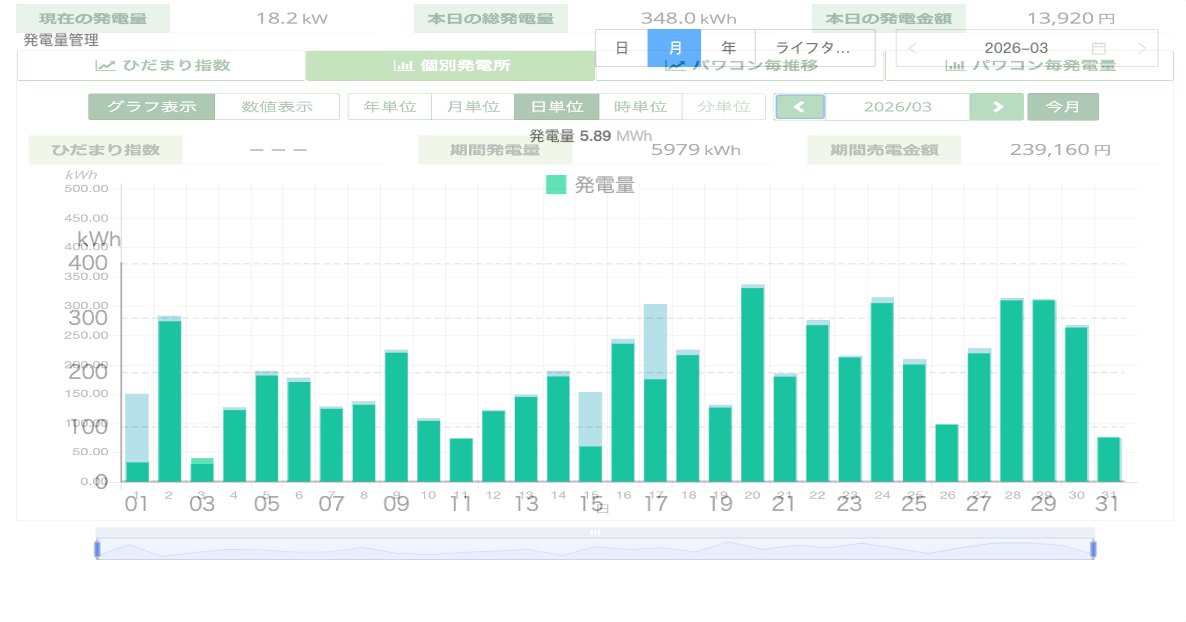Select the 年 period option
Screen dimensions: 1186x622
point(728,48)
